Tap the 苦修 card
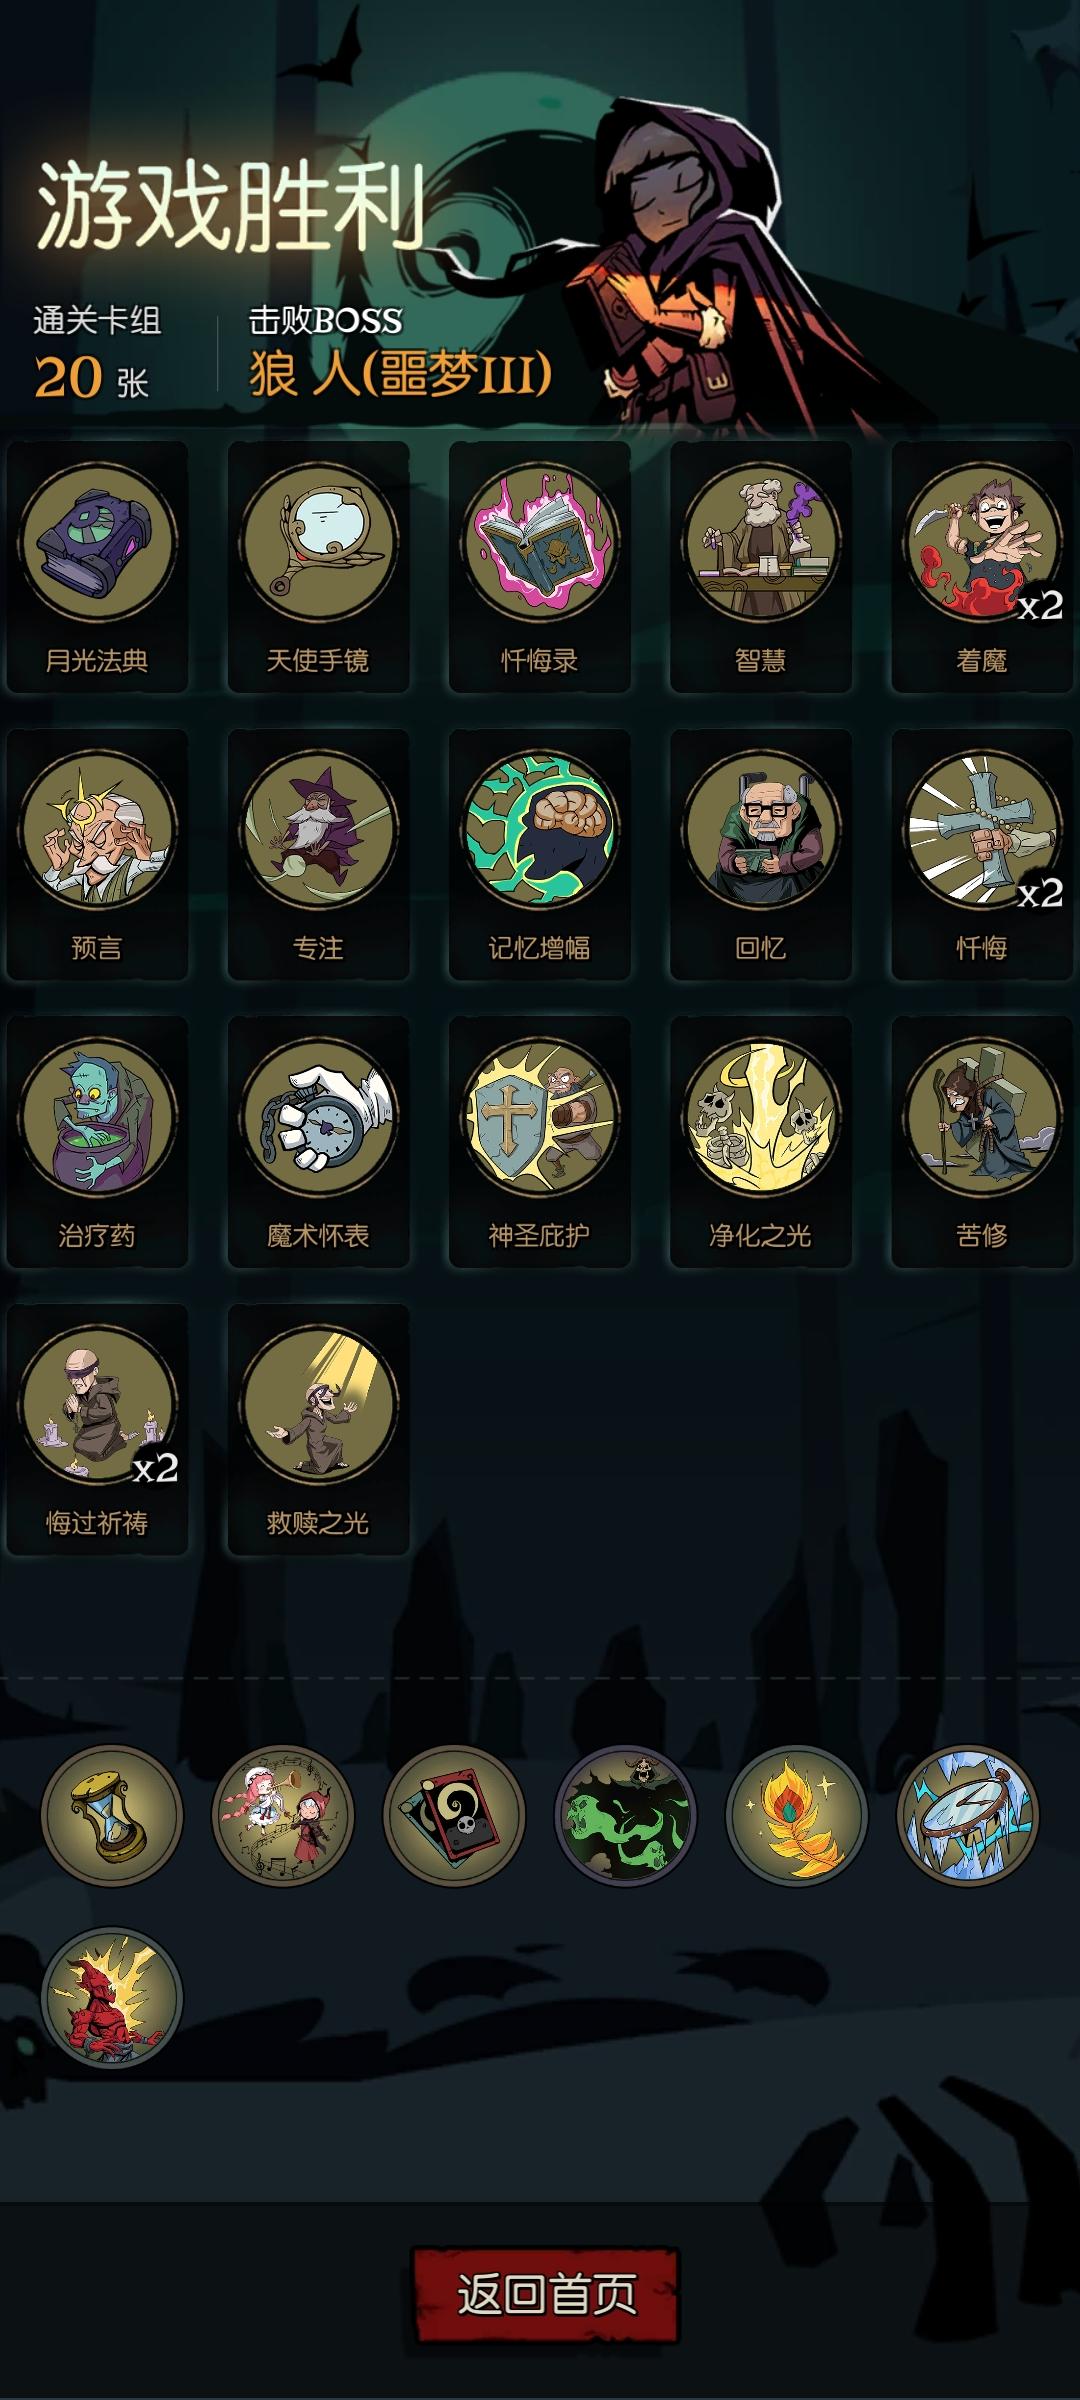This screenshot has width=1080, height=2400. tap(982, 1142)
